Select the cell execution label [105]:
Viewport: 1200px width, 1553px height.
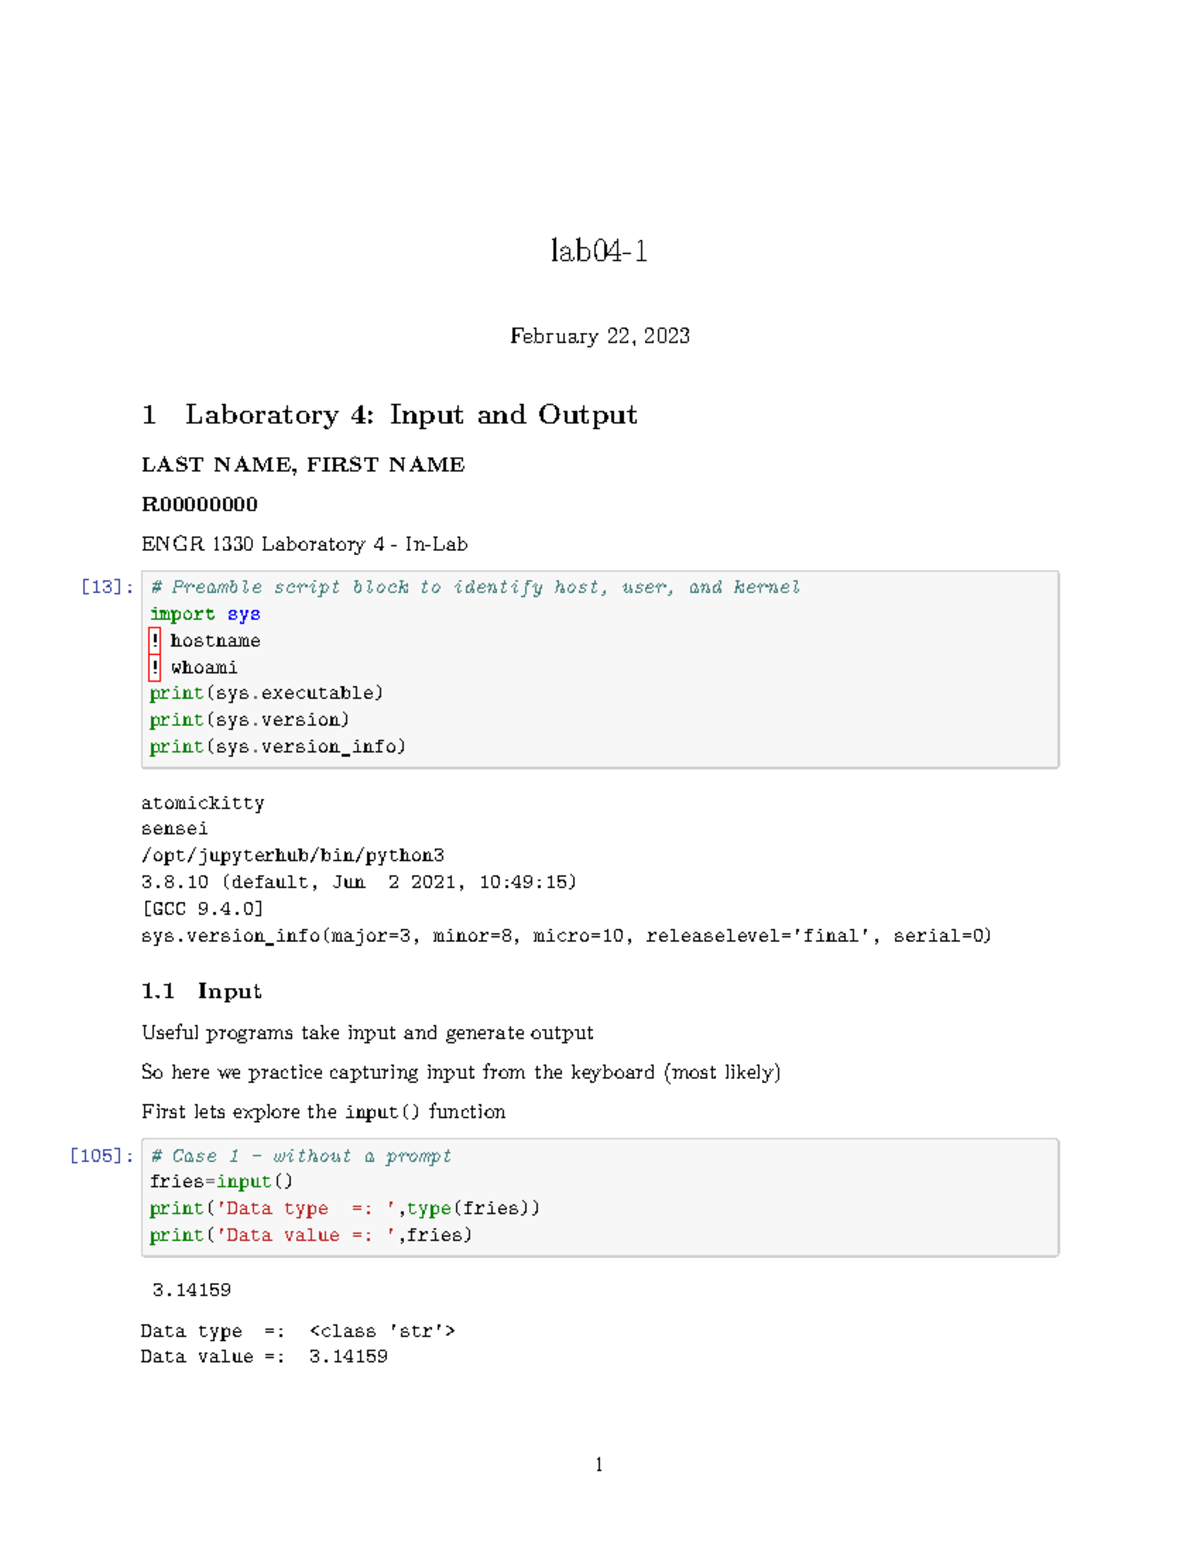(100, 1155)
